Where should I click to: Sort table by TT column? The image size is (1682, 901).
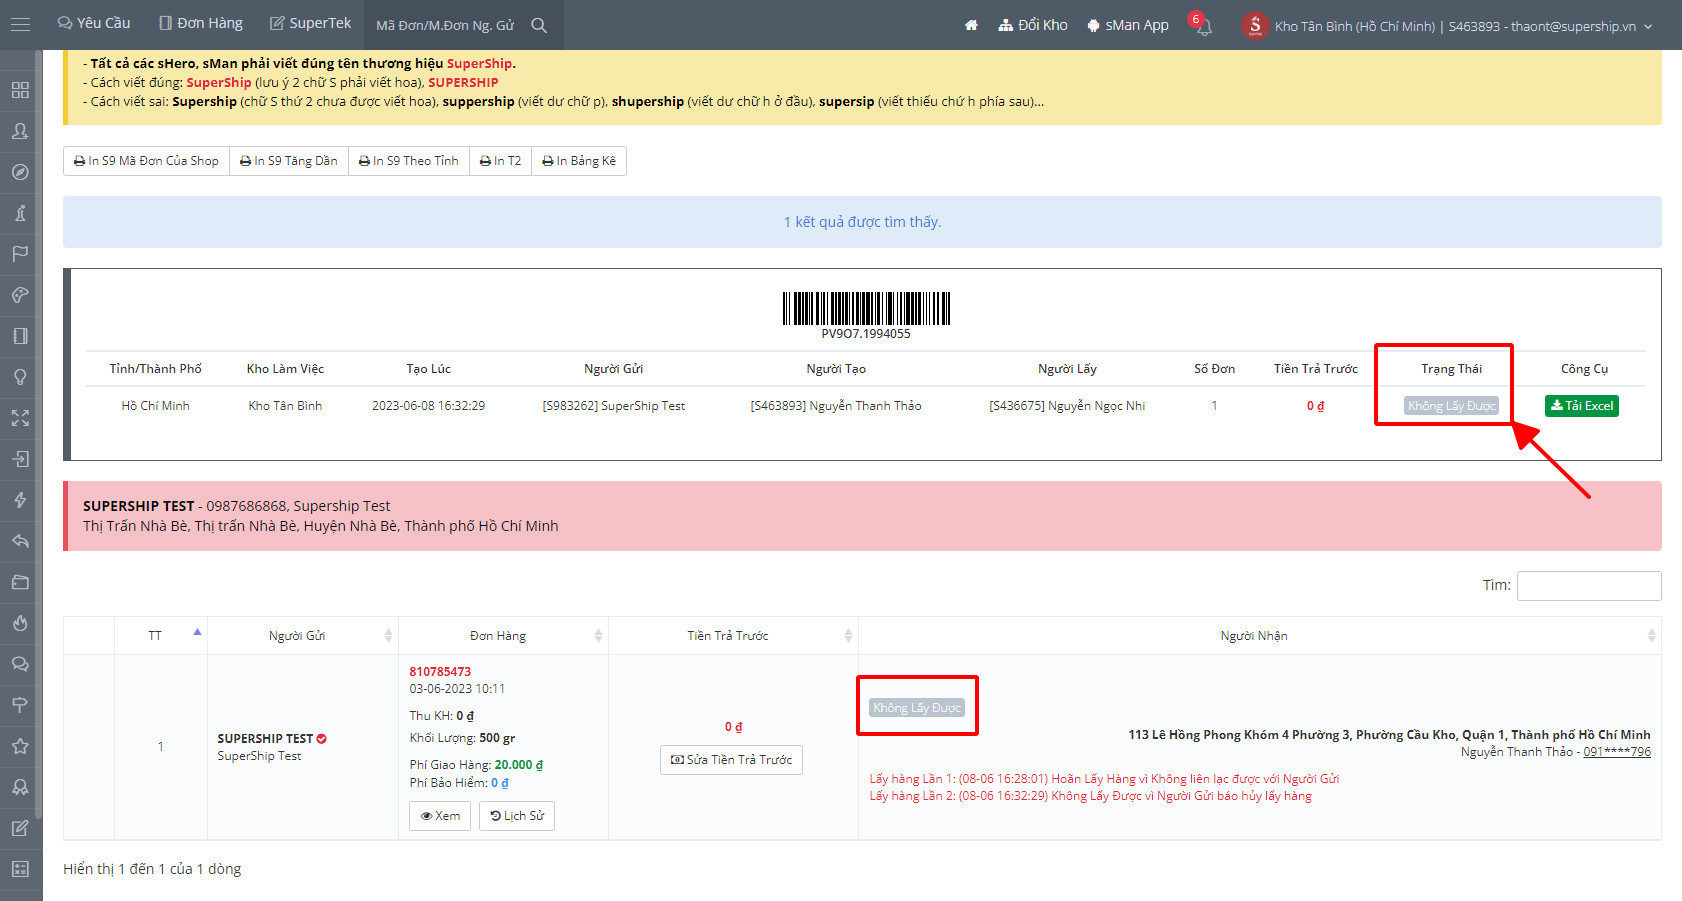pyautogui.click(x=161, y=636)
